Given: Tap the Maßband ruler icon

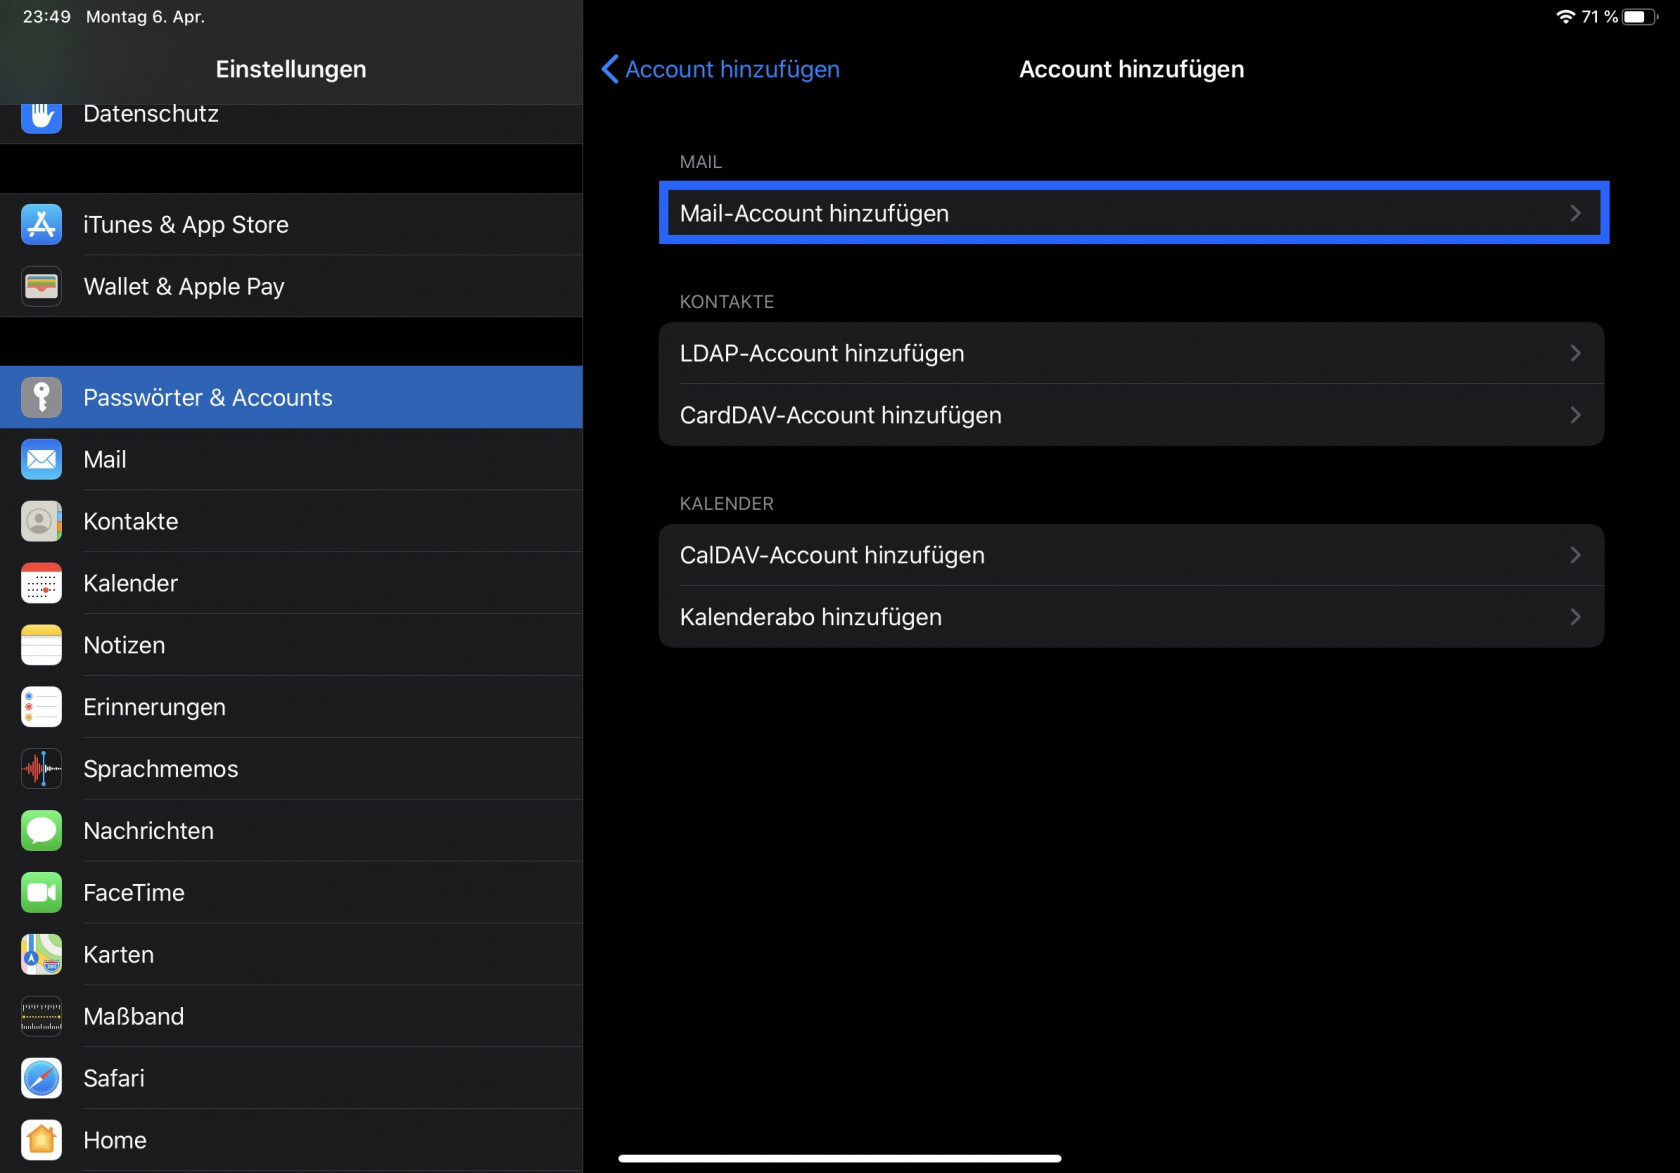Looking at the screenshot, I should [41, 1017].
